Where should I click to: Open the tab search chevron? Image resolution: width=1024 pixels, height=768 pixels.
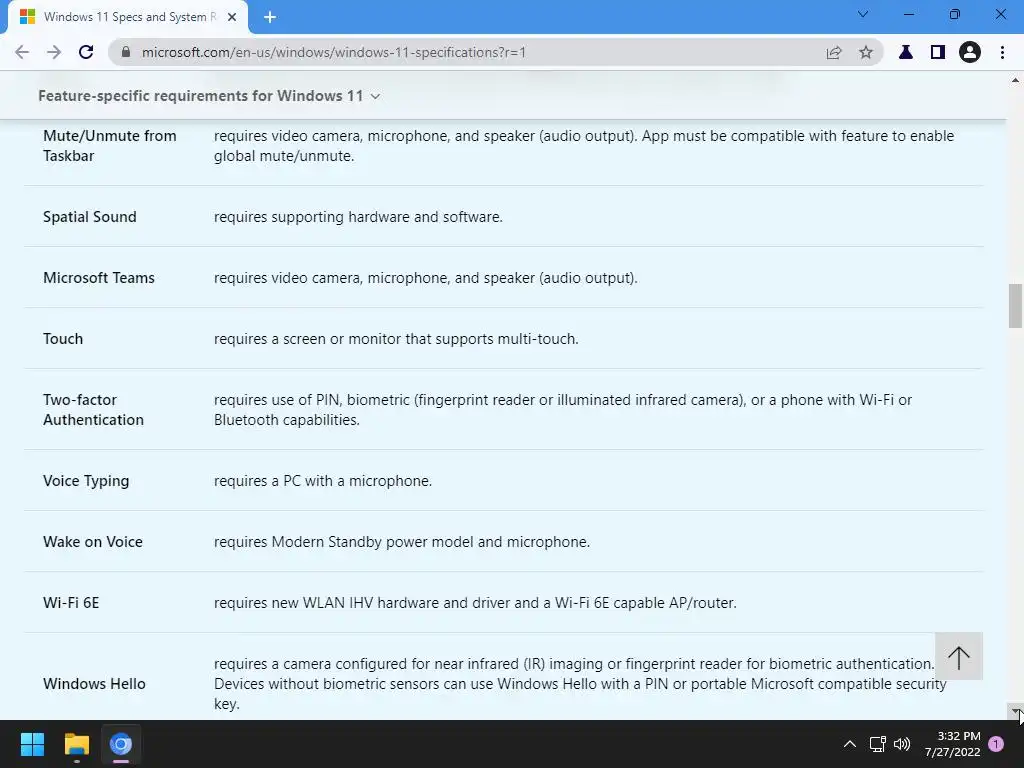(863, 14)
